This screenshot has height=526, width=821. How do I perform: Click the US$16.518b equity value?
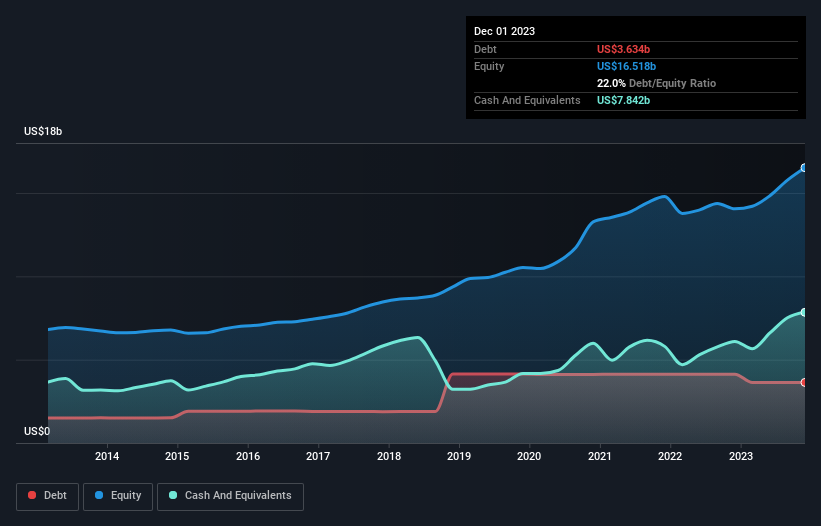626,66
